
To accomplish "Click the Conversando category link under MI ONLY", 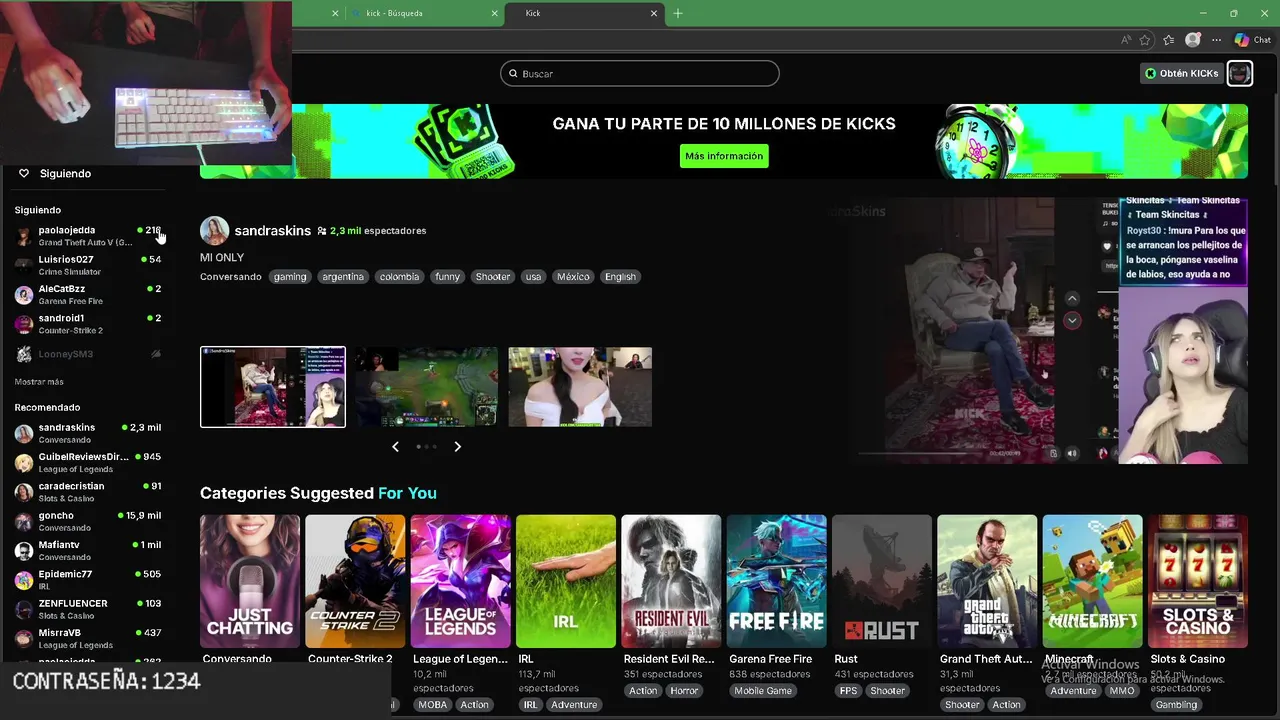I will [x=230, y=277].
